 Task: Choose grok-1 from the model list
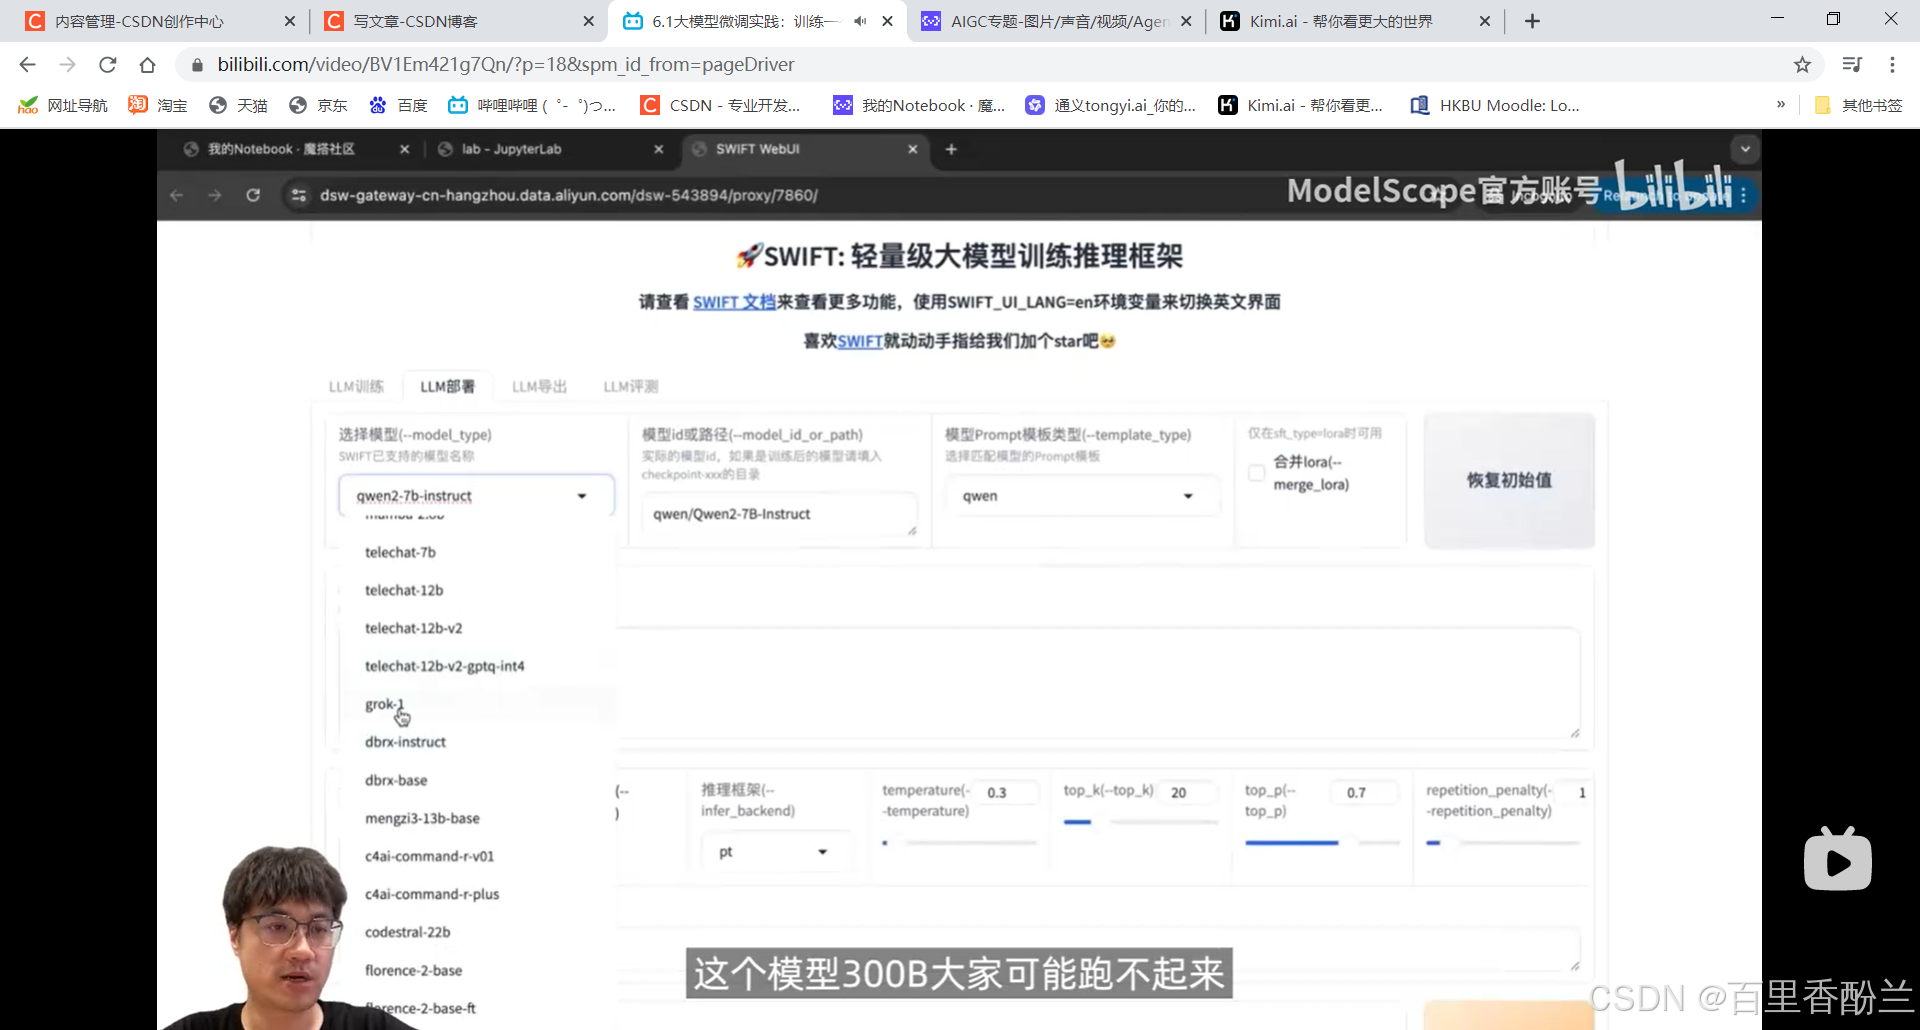(384, 704)
